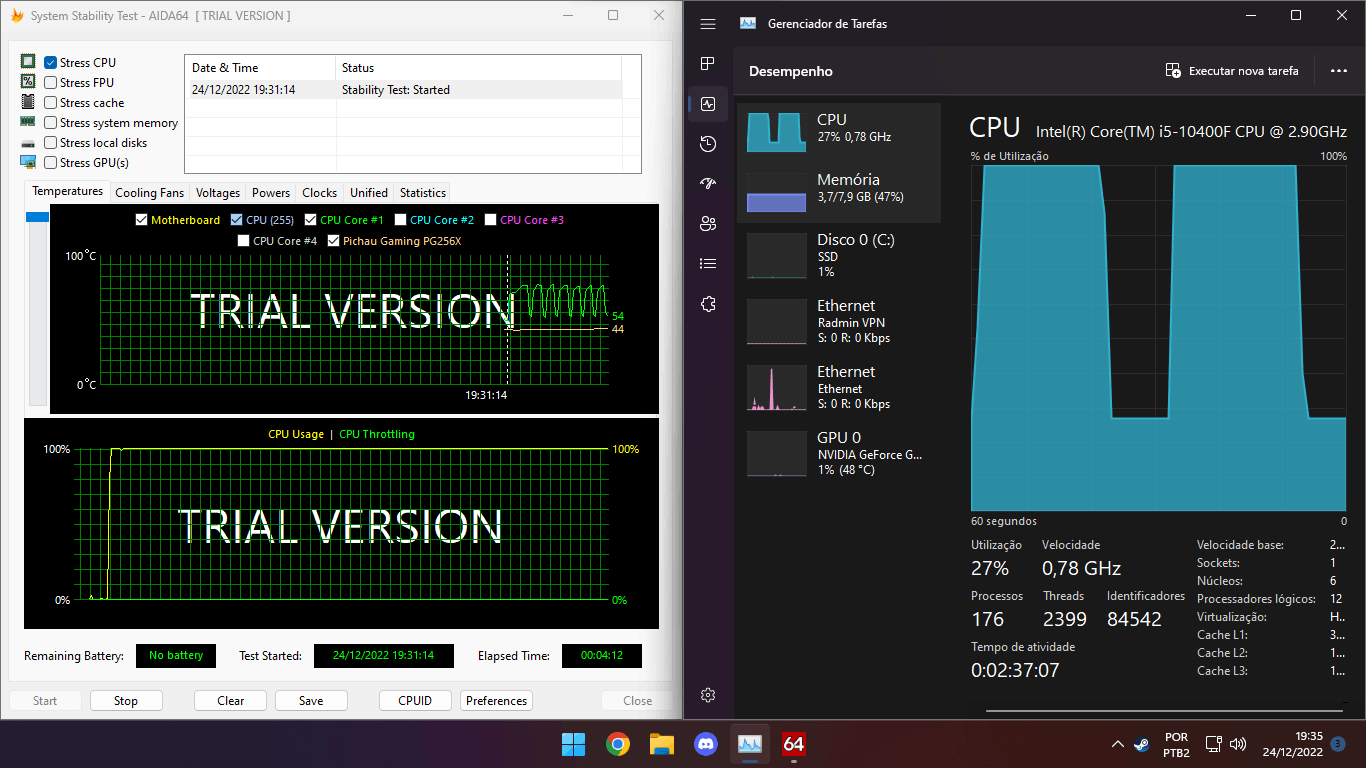Click the Stress CPU chip icon in AIDA64

pyautogui.click(x=28, y=62)
